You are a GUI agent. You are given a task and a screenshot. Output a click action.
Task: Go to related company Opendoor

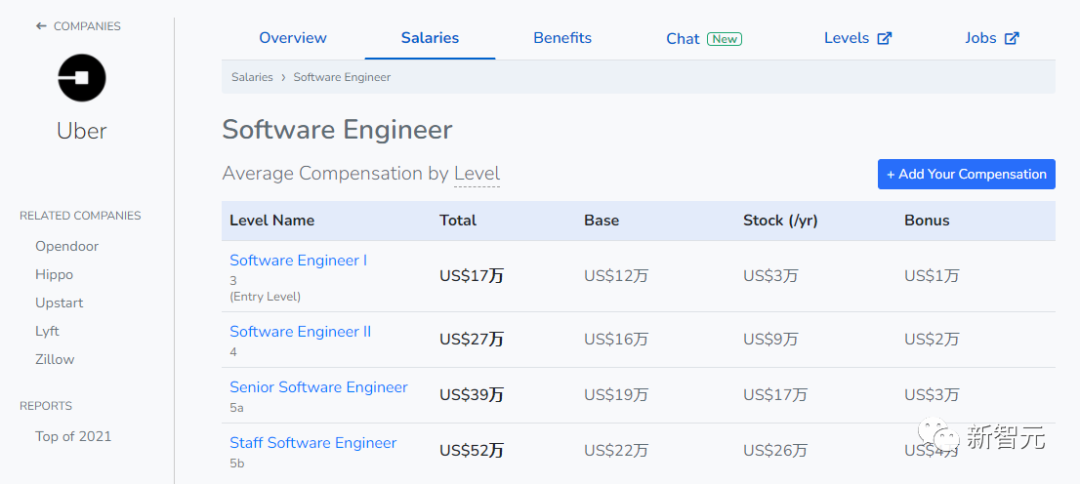(67, 246)
